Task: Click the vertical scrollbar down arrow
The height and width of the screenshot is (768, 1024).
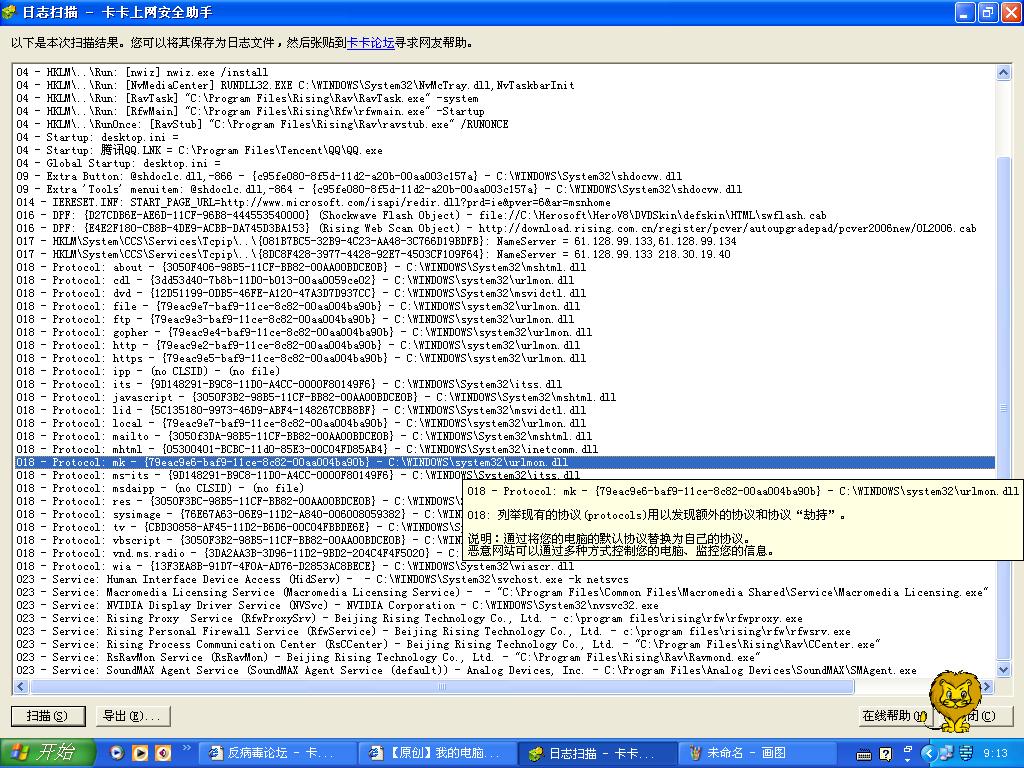Action: (1004, 670)
